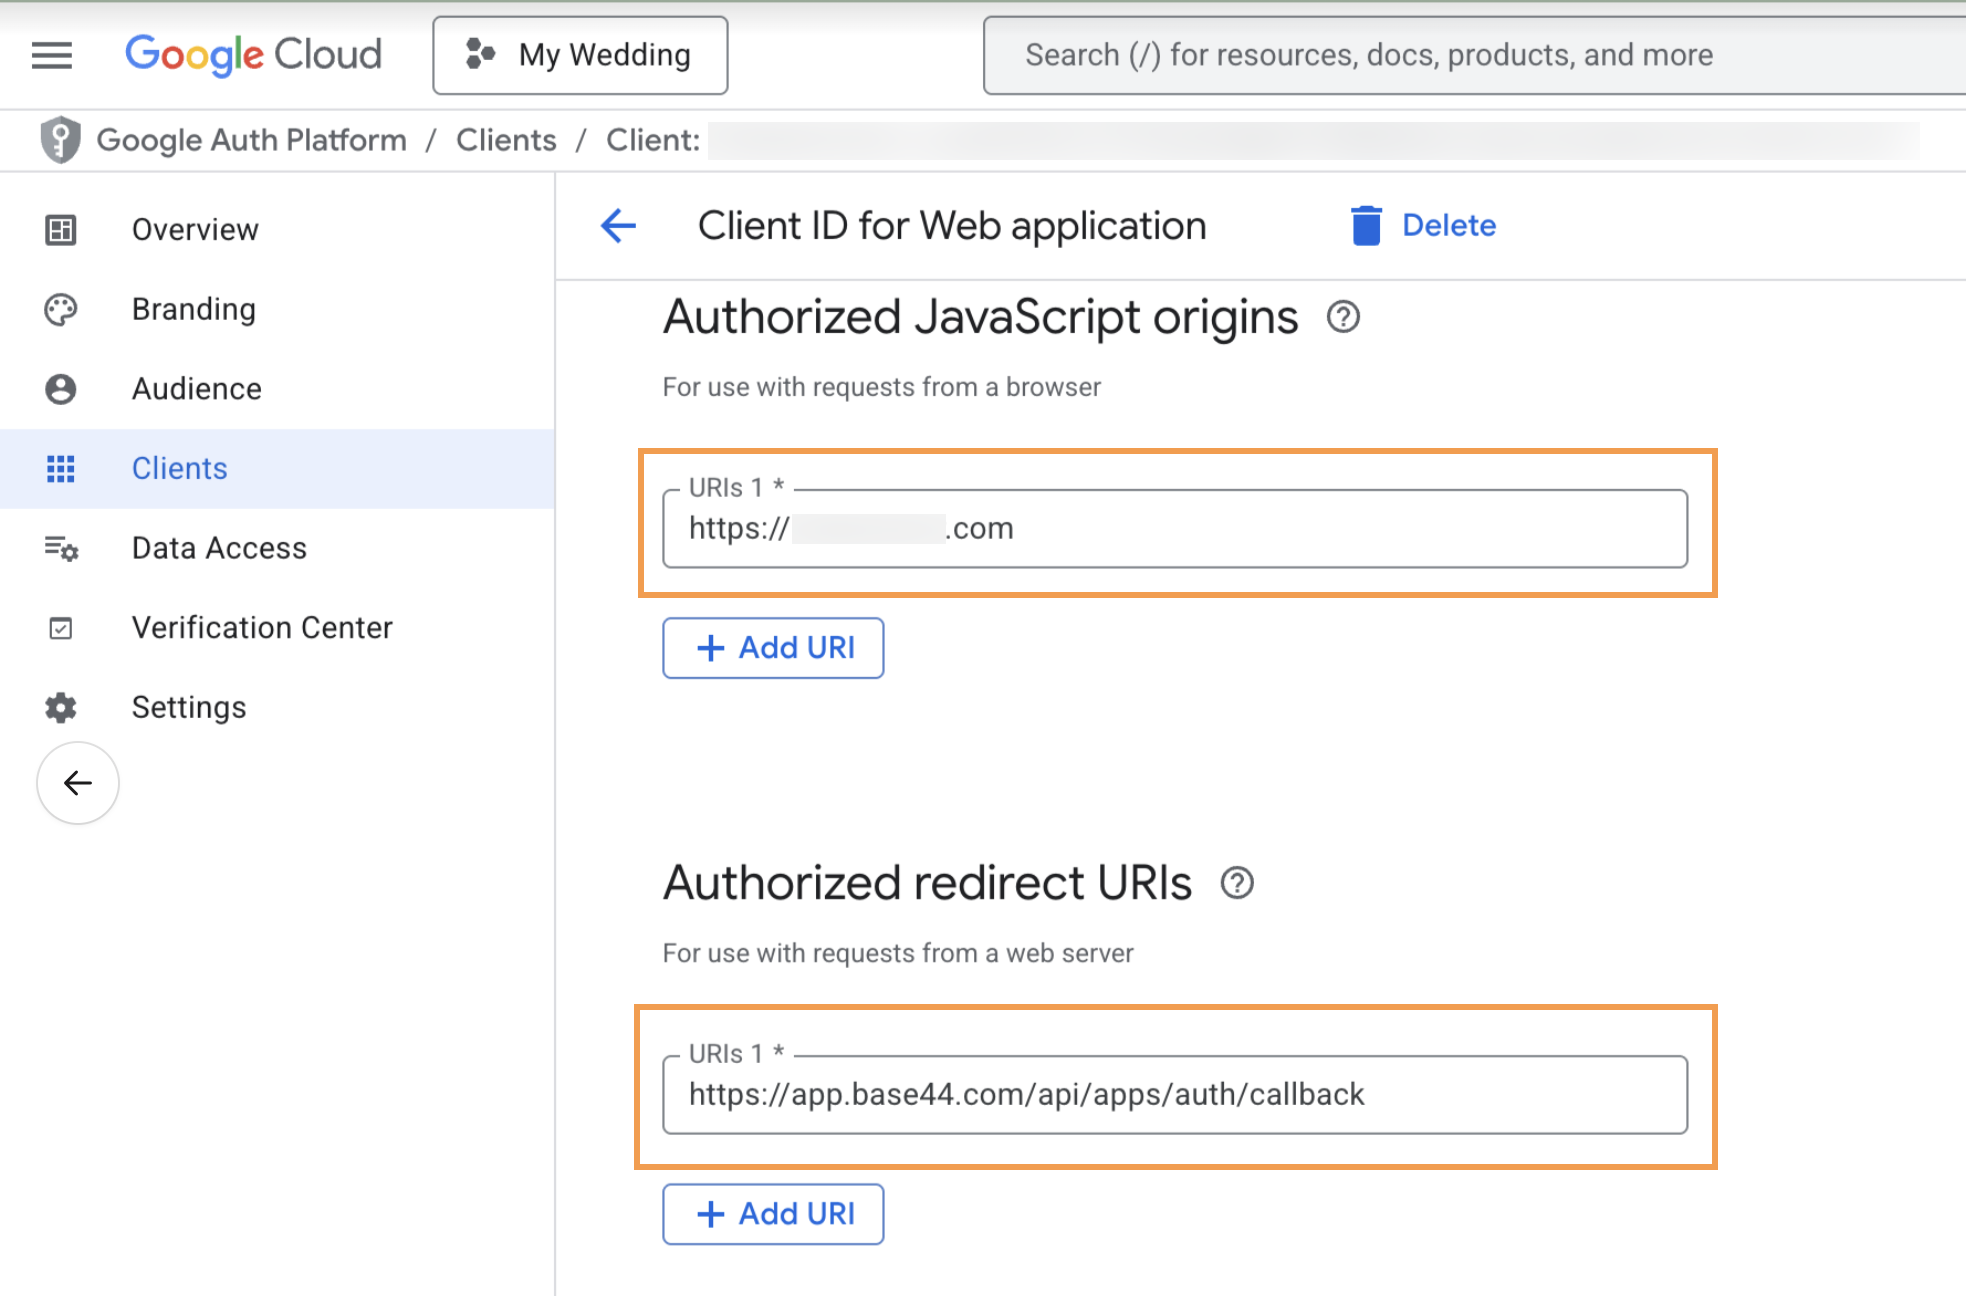Delete the client using trash icon
Viewport: 1966px width, 1296px height.
(x=1365, y=225)
